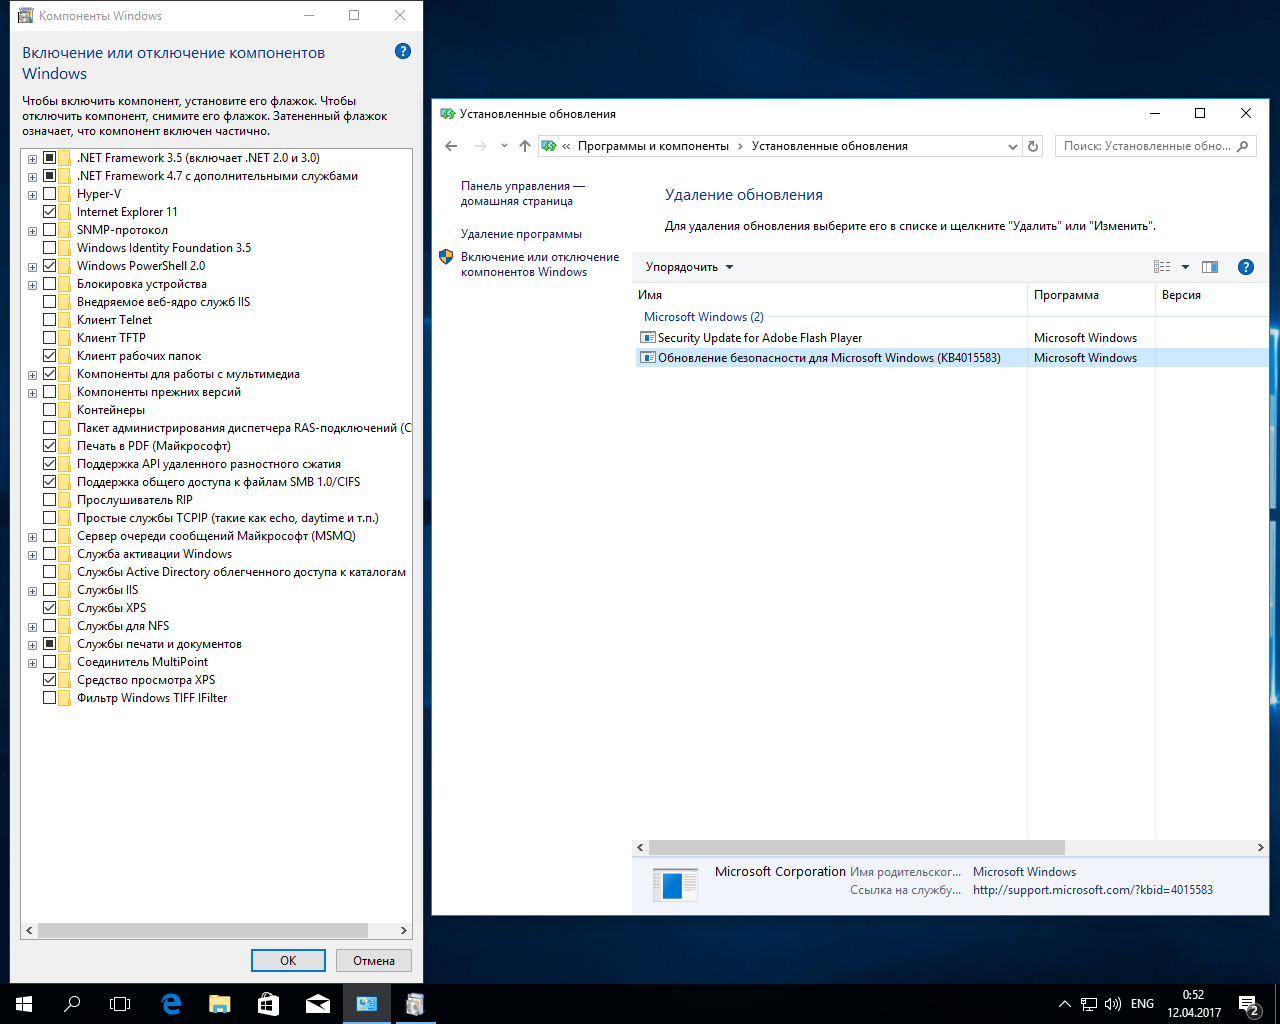Open the address bar history dropdown

pos(1013,146)
